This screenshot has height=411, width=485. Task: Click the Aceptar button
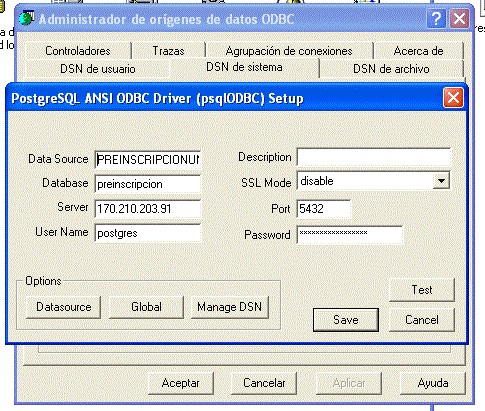[180, 383]
